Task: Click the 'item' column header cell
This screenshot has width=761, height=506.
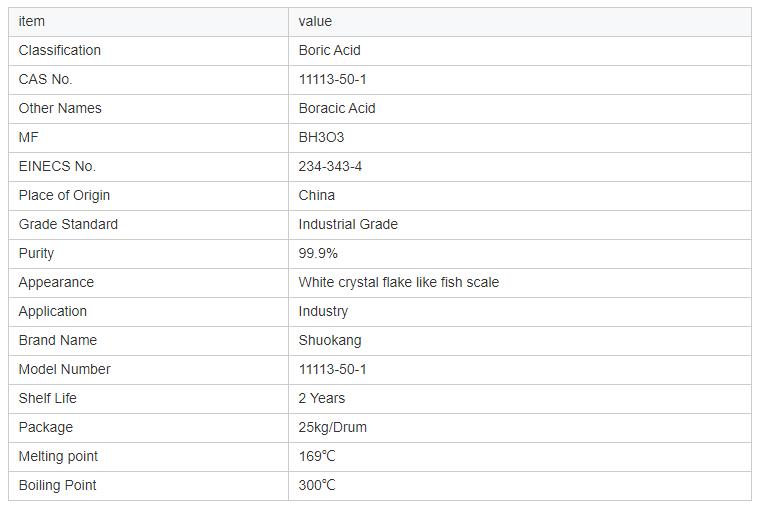Action: [x=32, y=21]
